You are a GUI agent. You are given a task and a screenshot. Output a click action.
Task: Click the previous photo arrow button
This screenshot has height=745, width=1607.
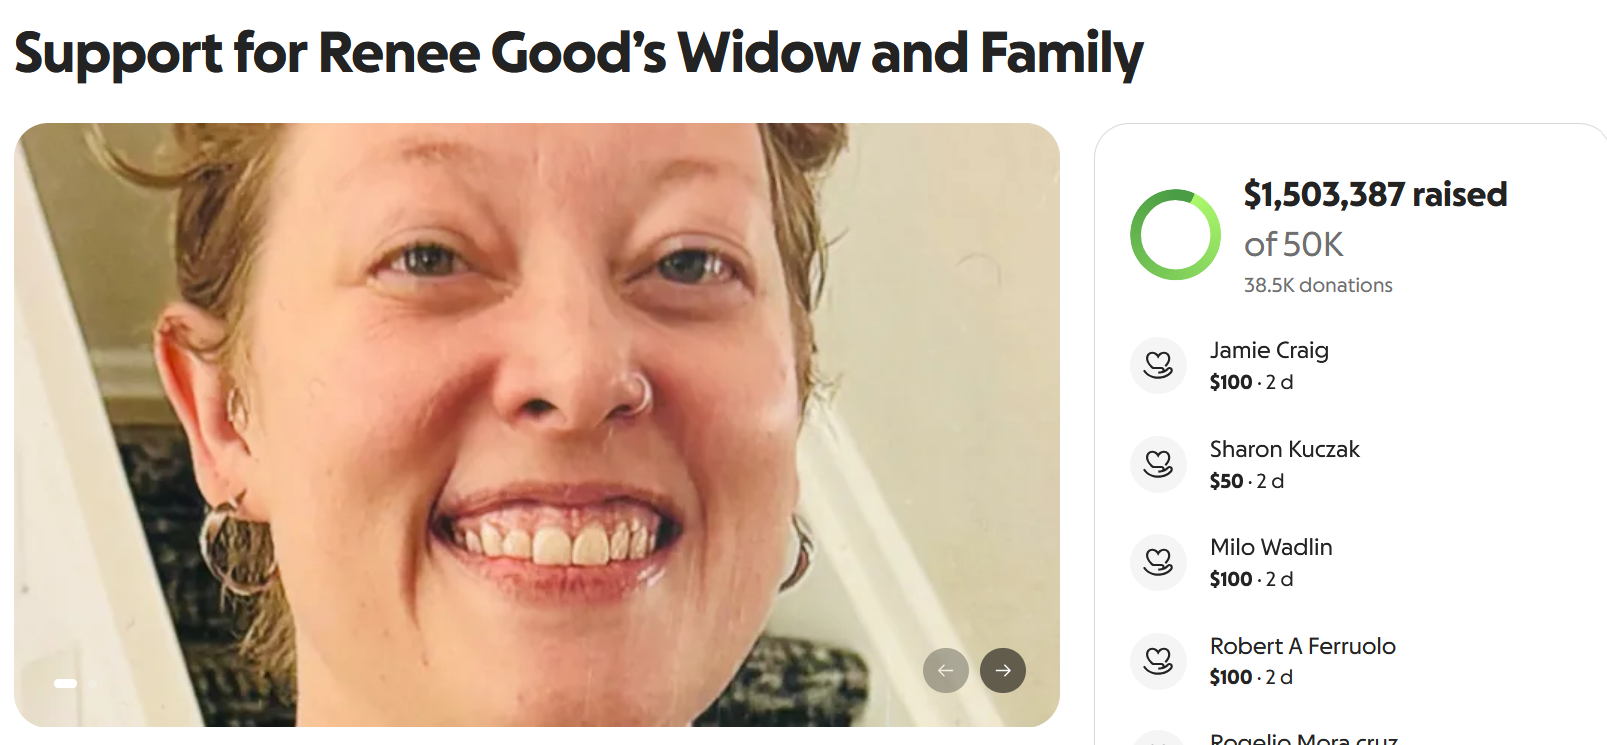click(x=946, y=670)
